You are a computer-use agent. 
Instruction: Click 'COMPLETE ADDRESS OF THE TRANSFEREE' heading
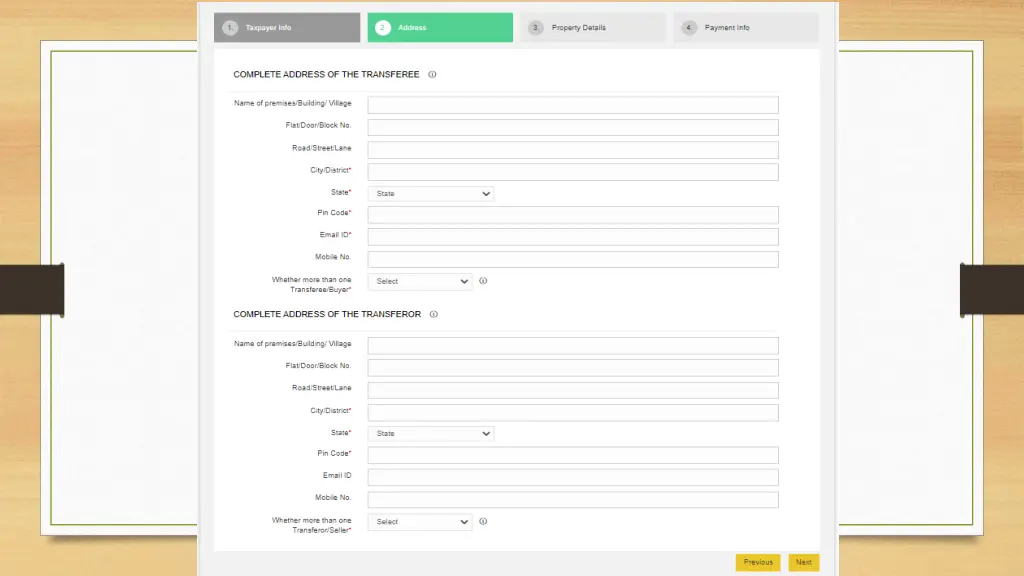tap(326, 74)
